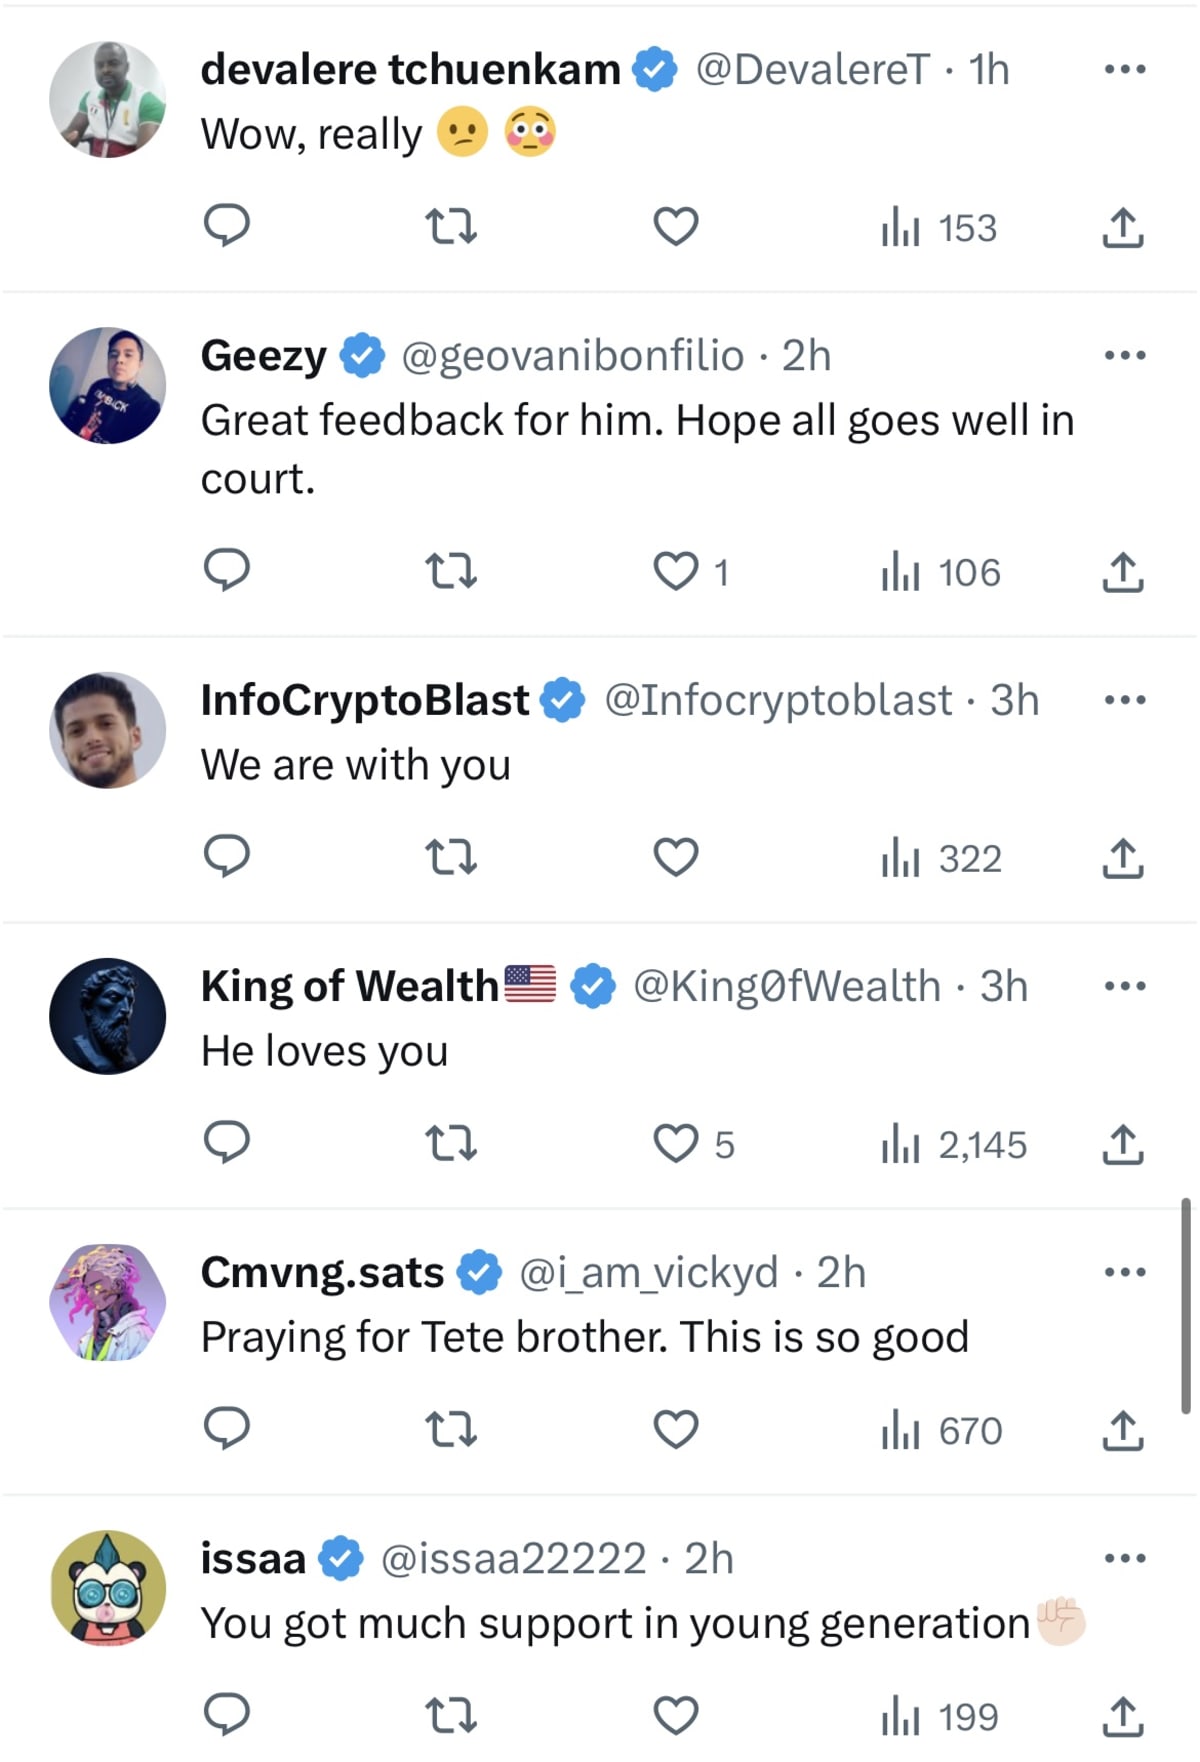Reply to Cmvng.sats's tweet
The image size is (1200, 1762).
[227, 1429]
